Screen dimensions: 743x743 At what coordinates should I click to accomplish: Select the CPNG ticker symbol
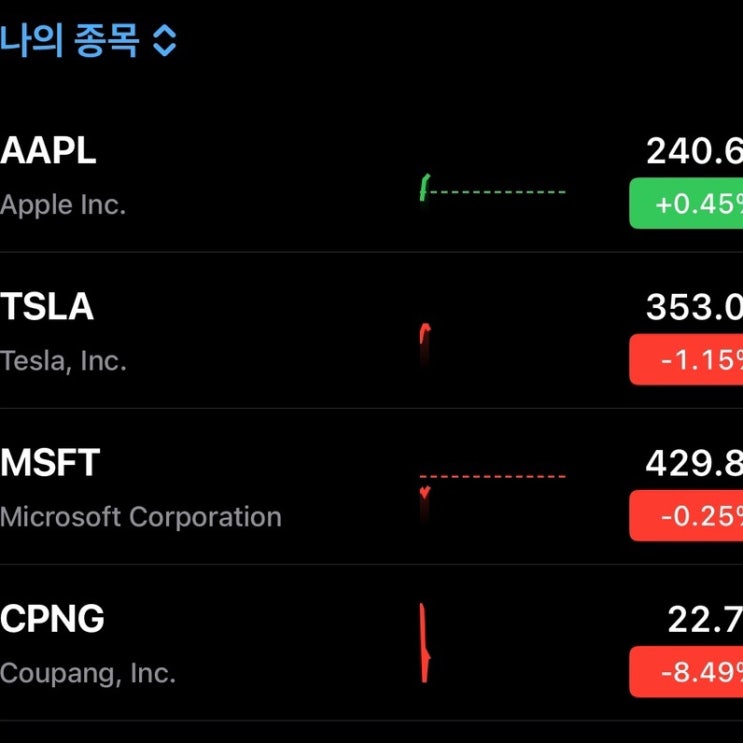click(x=53, y=619)
